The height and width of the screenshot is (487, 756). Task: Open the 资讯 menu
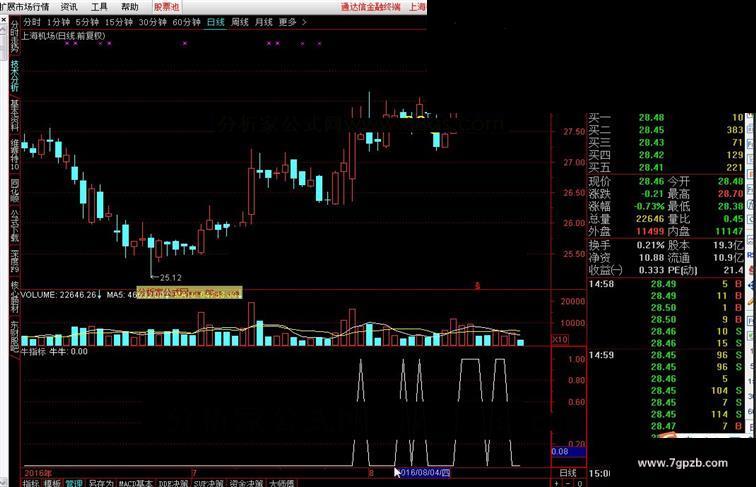69,7
